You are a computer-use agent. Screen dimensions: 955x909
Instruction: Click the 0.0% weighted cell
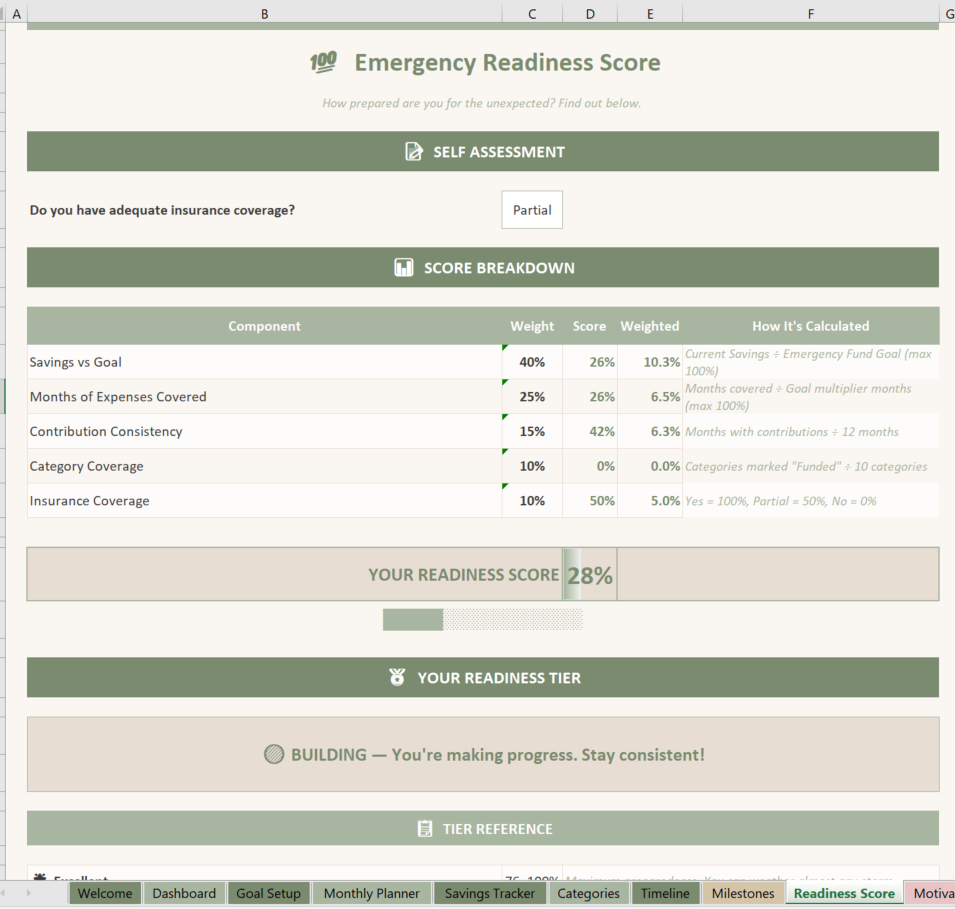pos(650,466)
